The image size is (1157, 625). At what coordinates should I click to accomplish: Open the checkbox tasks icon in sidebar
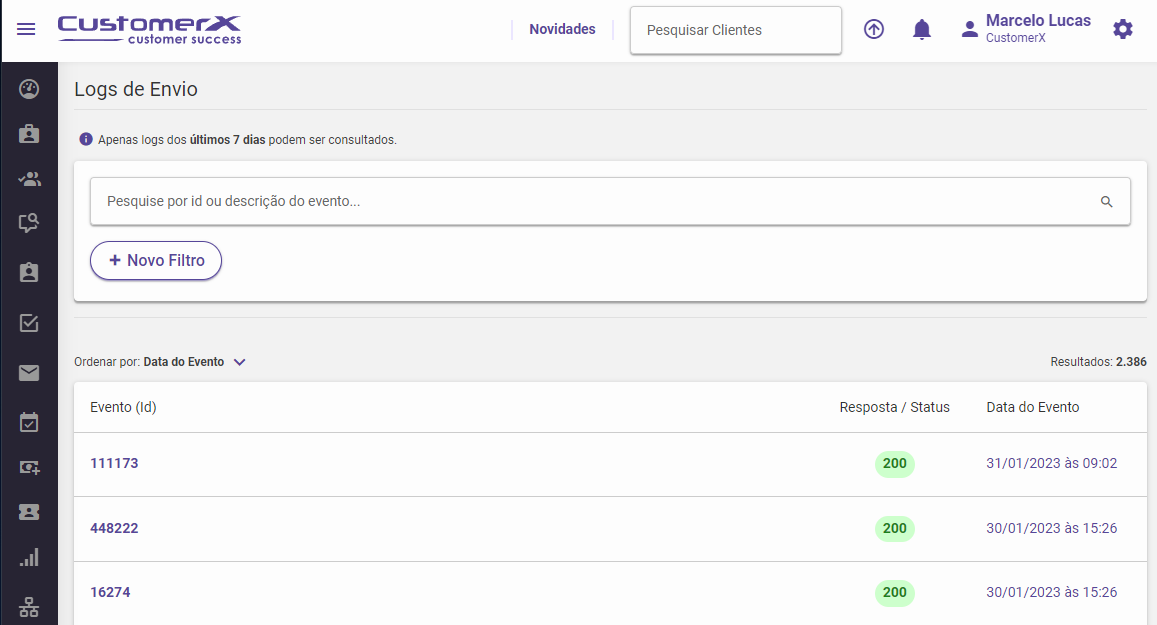[29, 322]
